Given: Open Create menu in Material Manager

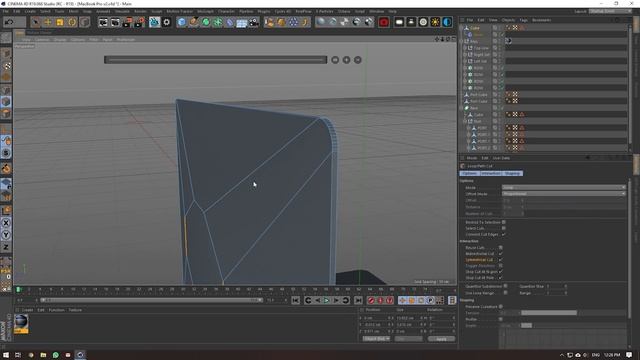Looking at the screenshot, I should (x=27, y=310).
